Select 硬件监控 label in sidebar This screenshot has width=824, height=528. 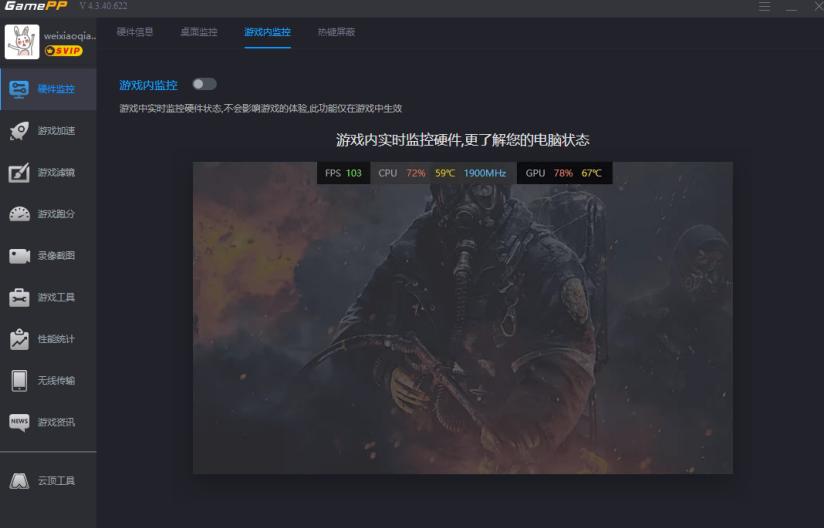pos(56,89)
